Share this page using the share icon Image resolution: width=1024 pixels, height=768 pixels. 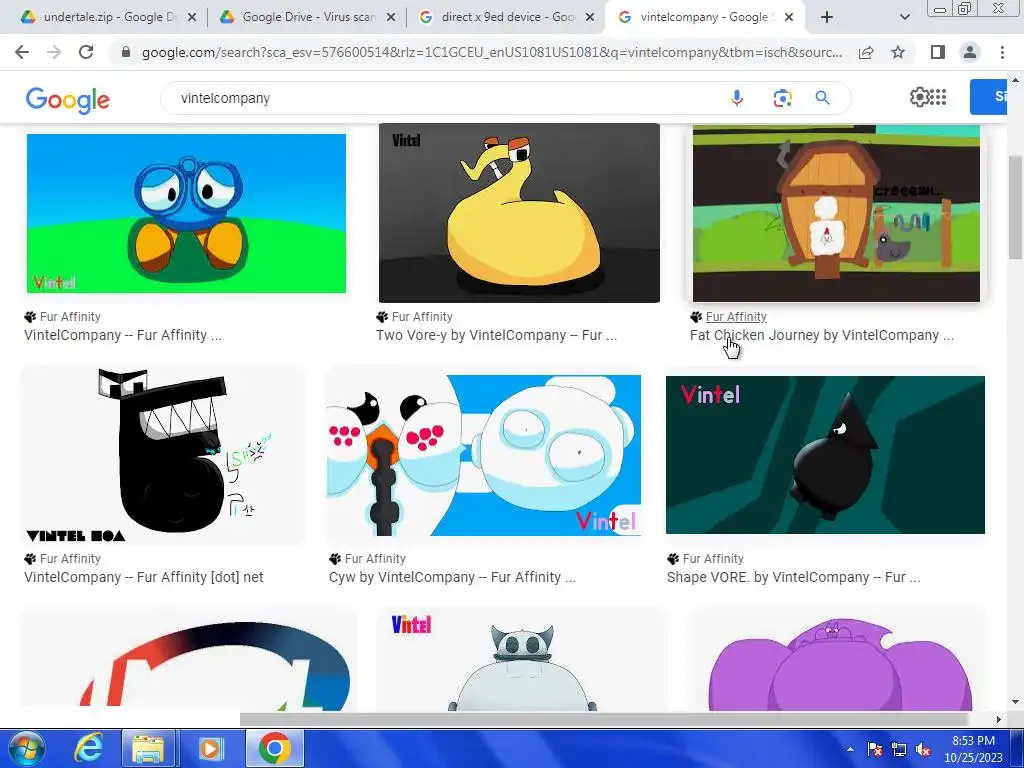(x=866, y=52)
